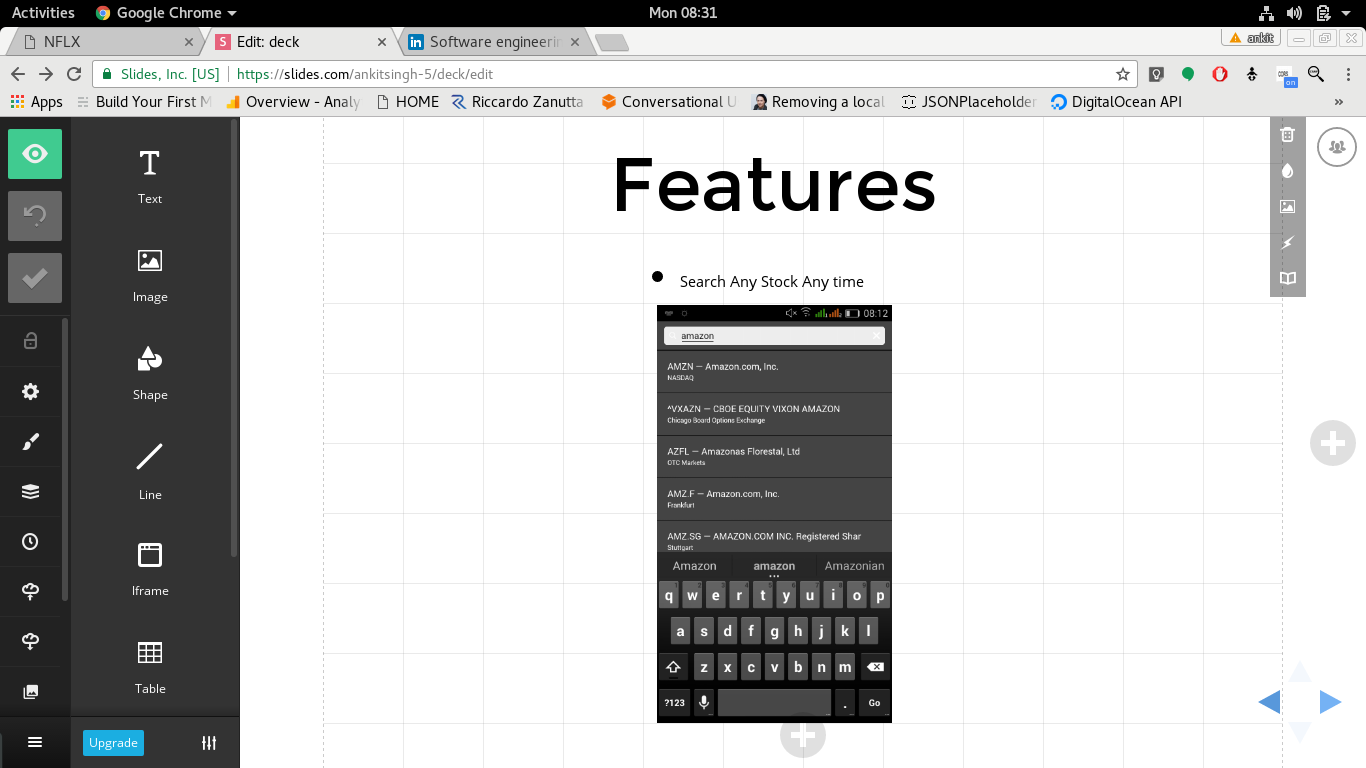Viewport: 1366px width, 768px height.
Task: Click the green eye Preview button
Action: click(35, 154)
